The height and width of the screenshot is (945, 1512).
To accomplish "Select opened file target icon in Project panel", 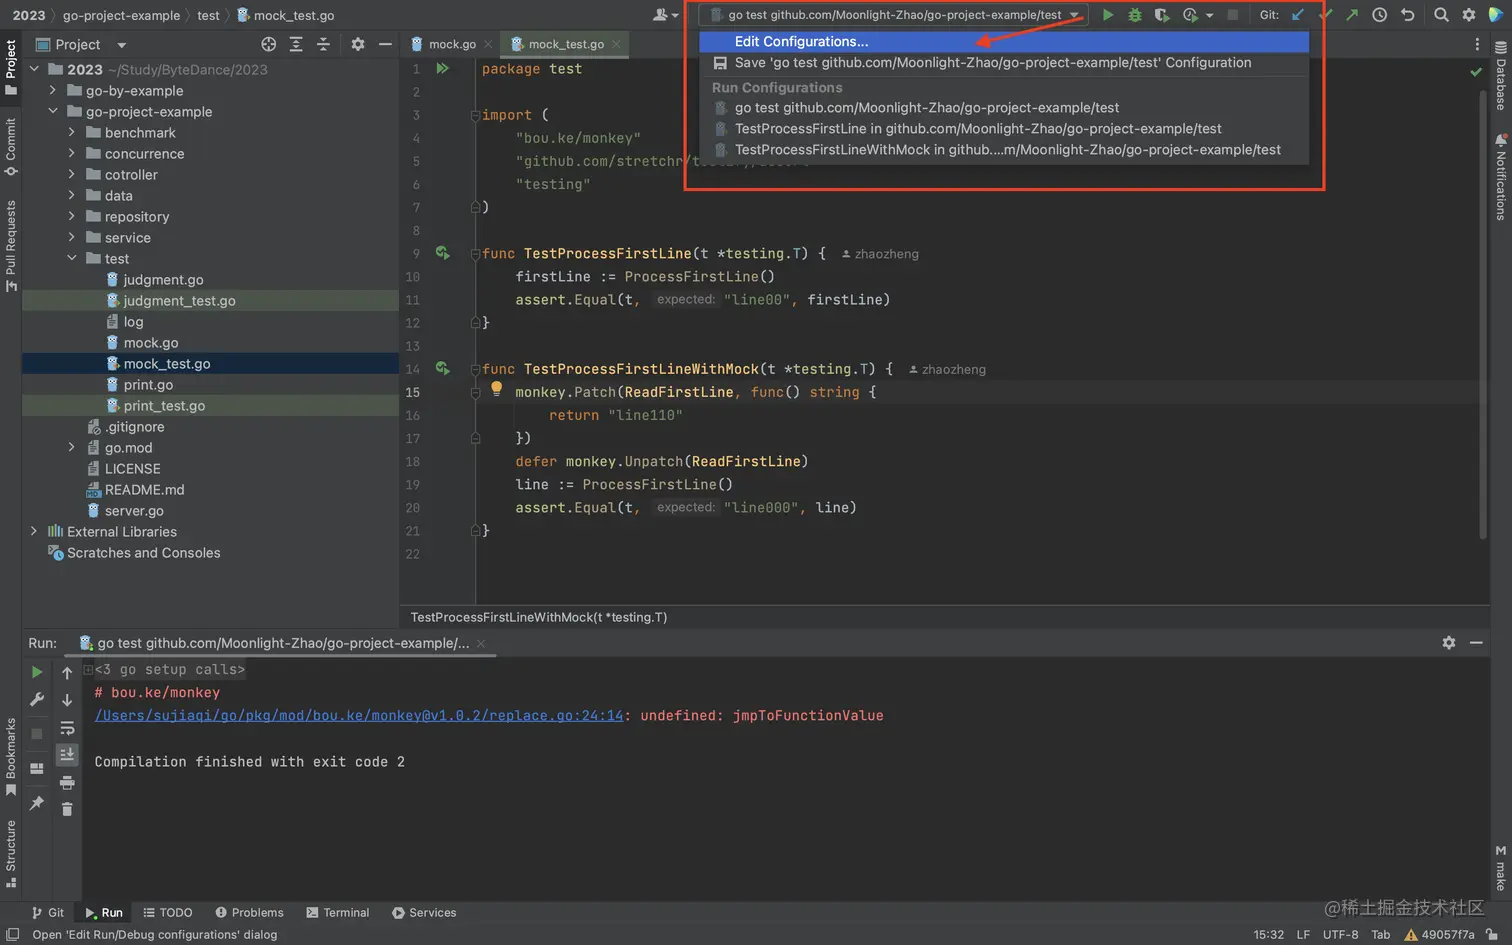I will pos(268,44).
